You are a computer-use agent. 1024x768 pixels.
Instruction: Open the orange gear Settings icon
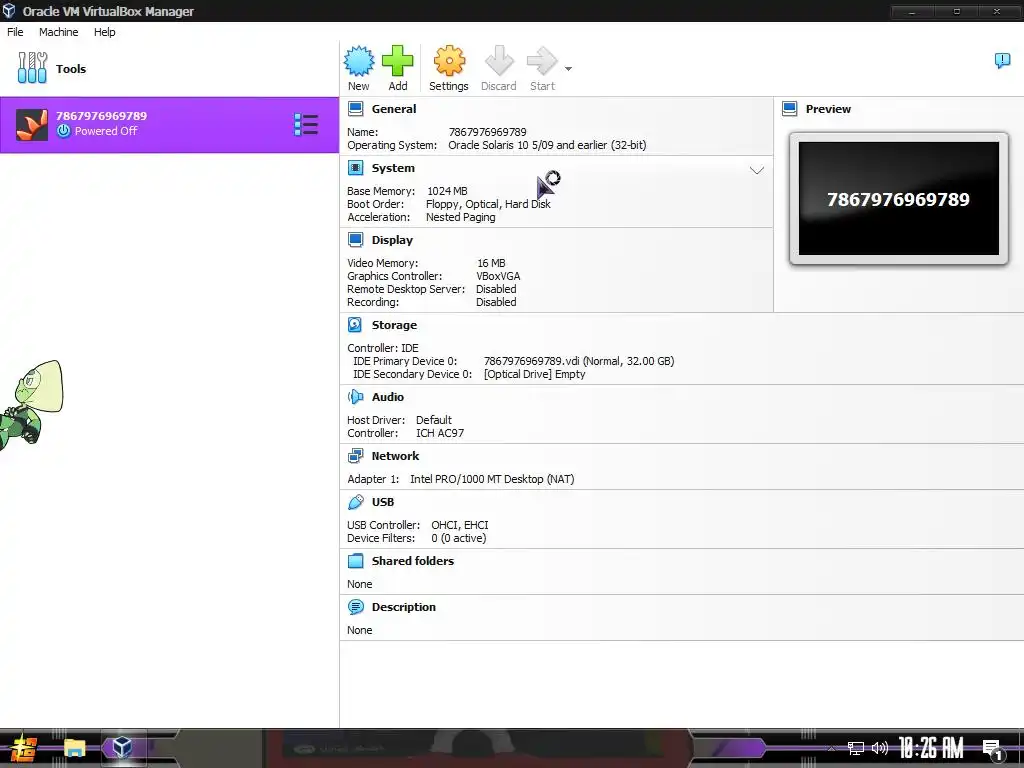[x=449, y=61]
